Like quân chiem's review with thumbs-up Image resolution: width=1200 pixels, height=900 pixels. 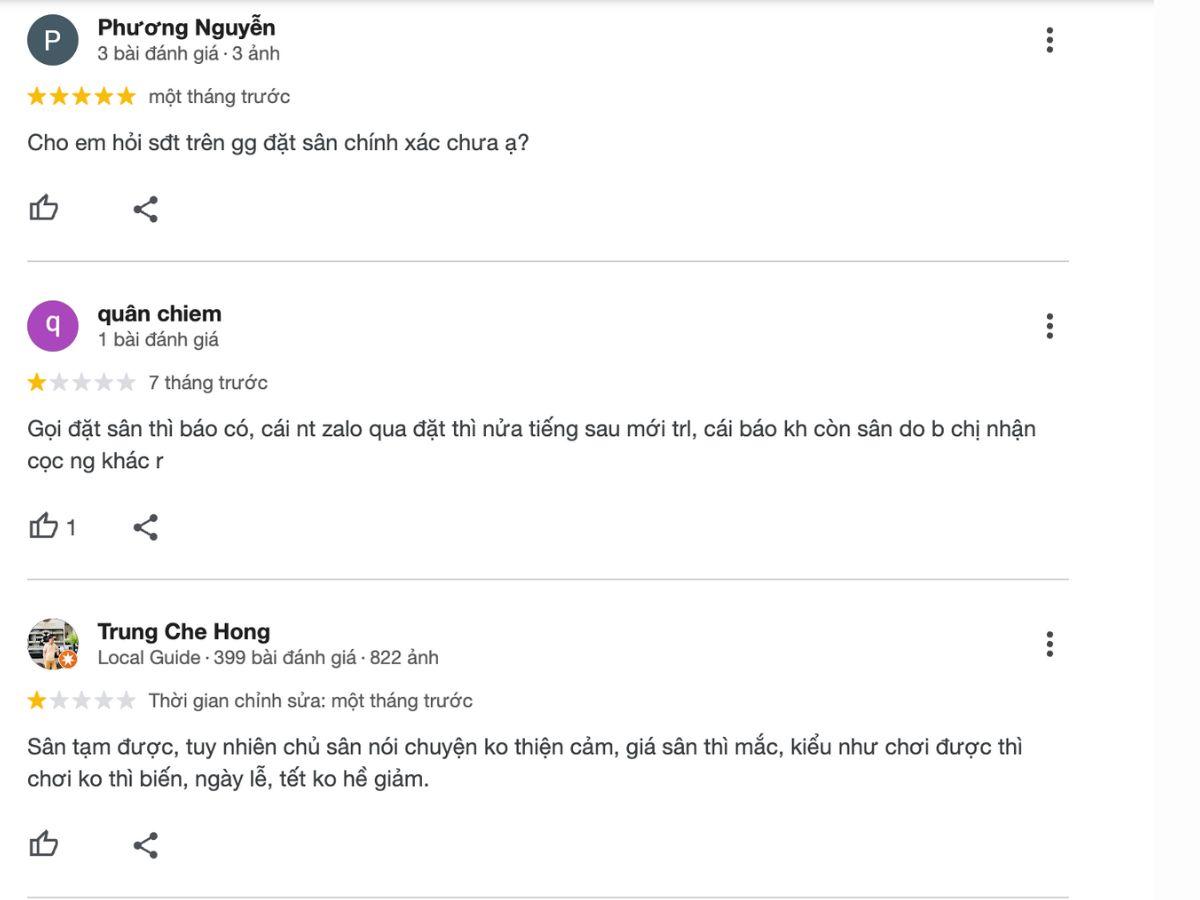(x=44, y=526)
